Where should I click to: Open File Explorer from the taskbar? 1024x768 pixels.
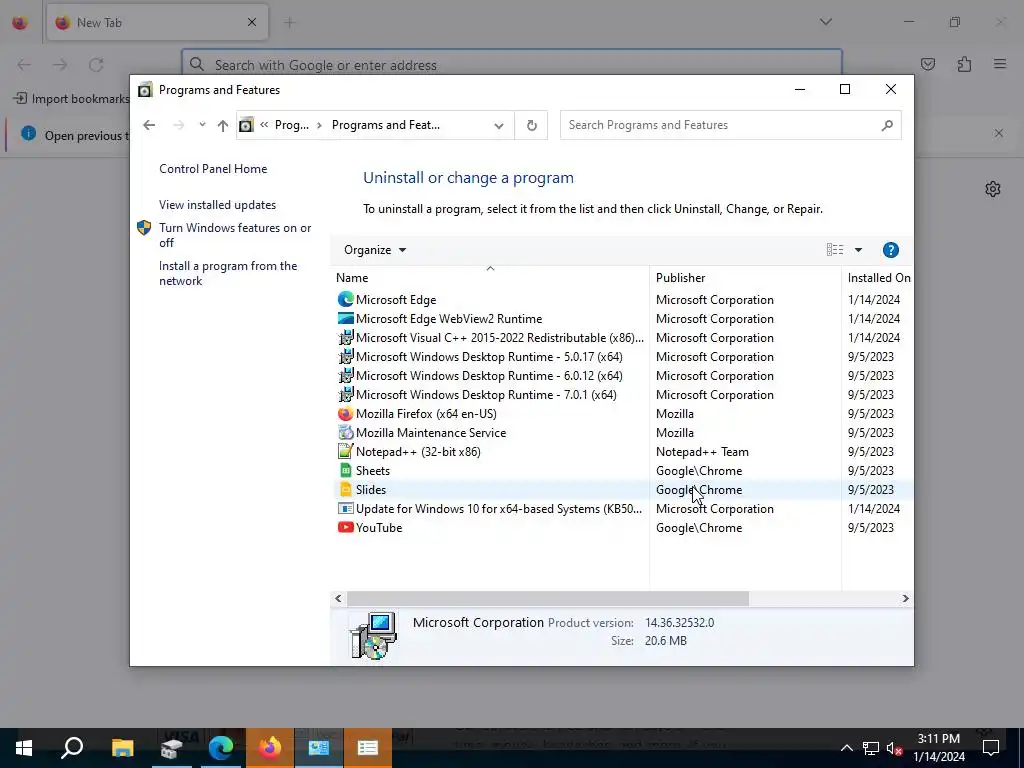pos(122,748)
